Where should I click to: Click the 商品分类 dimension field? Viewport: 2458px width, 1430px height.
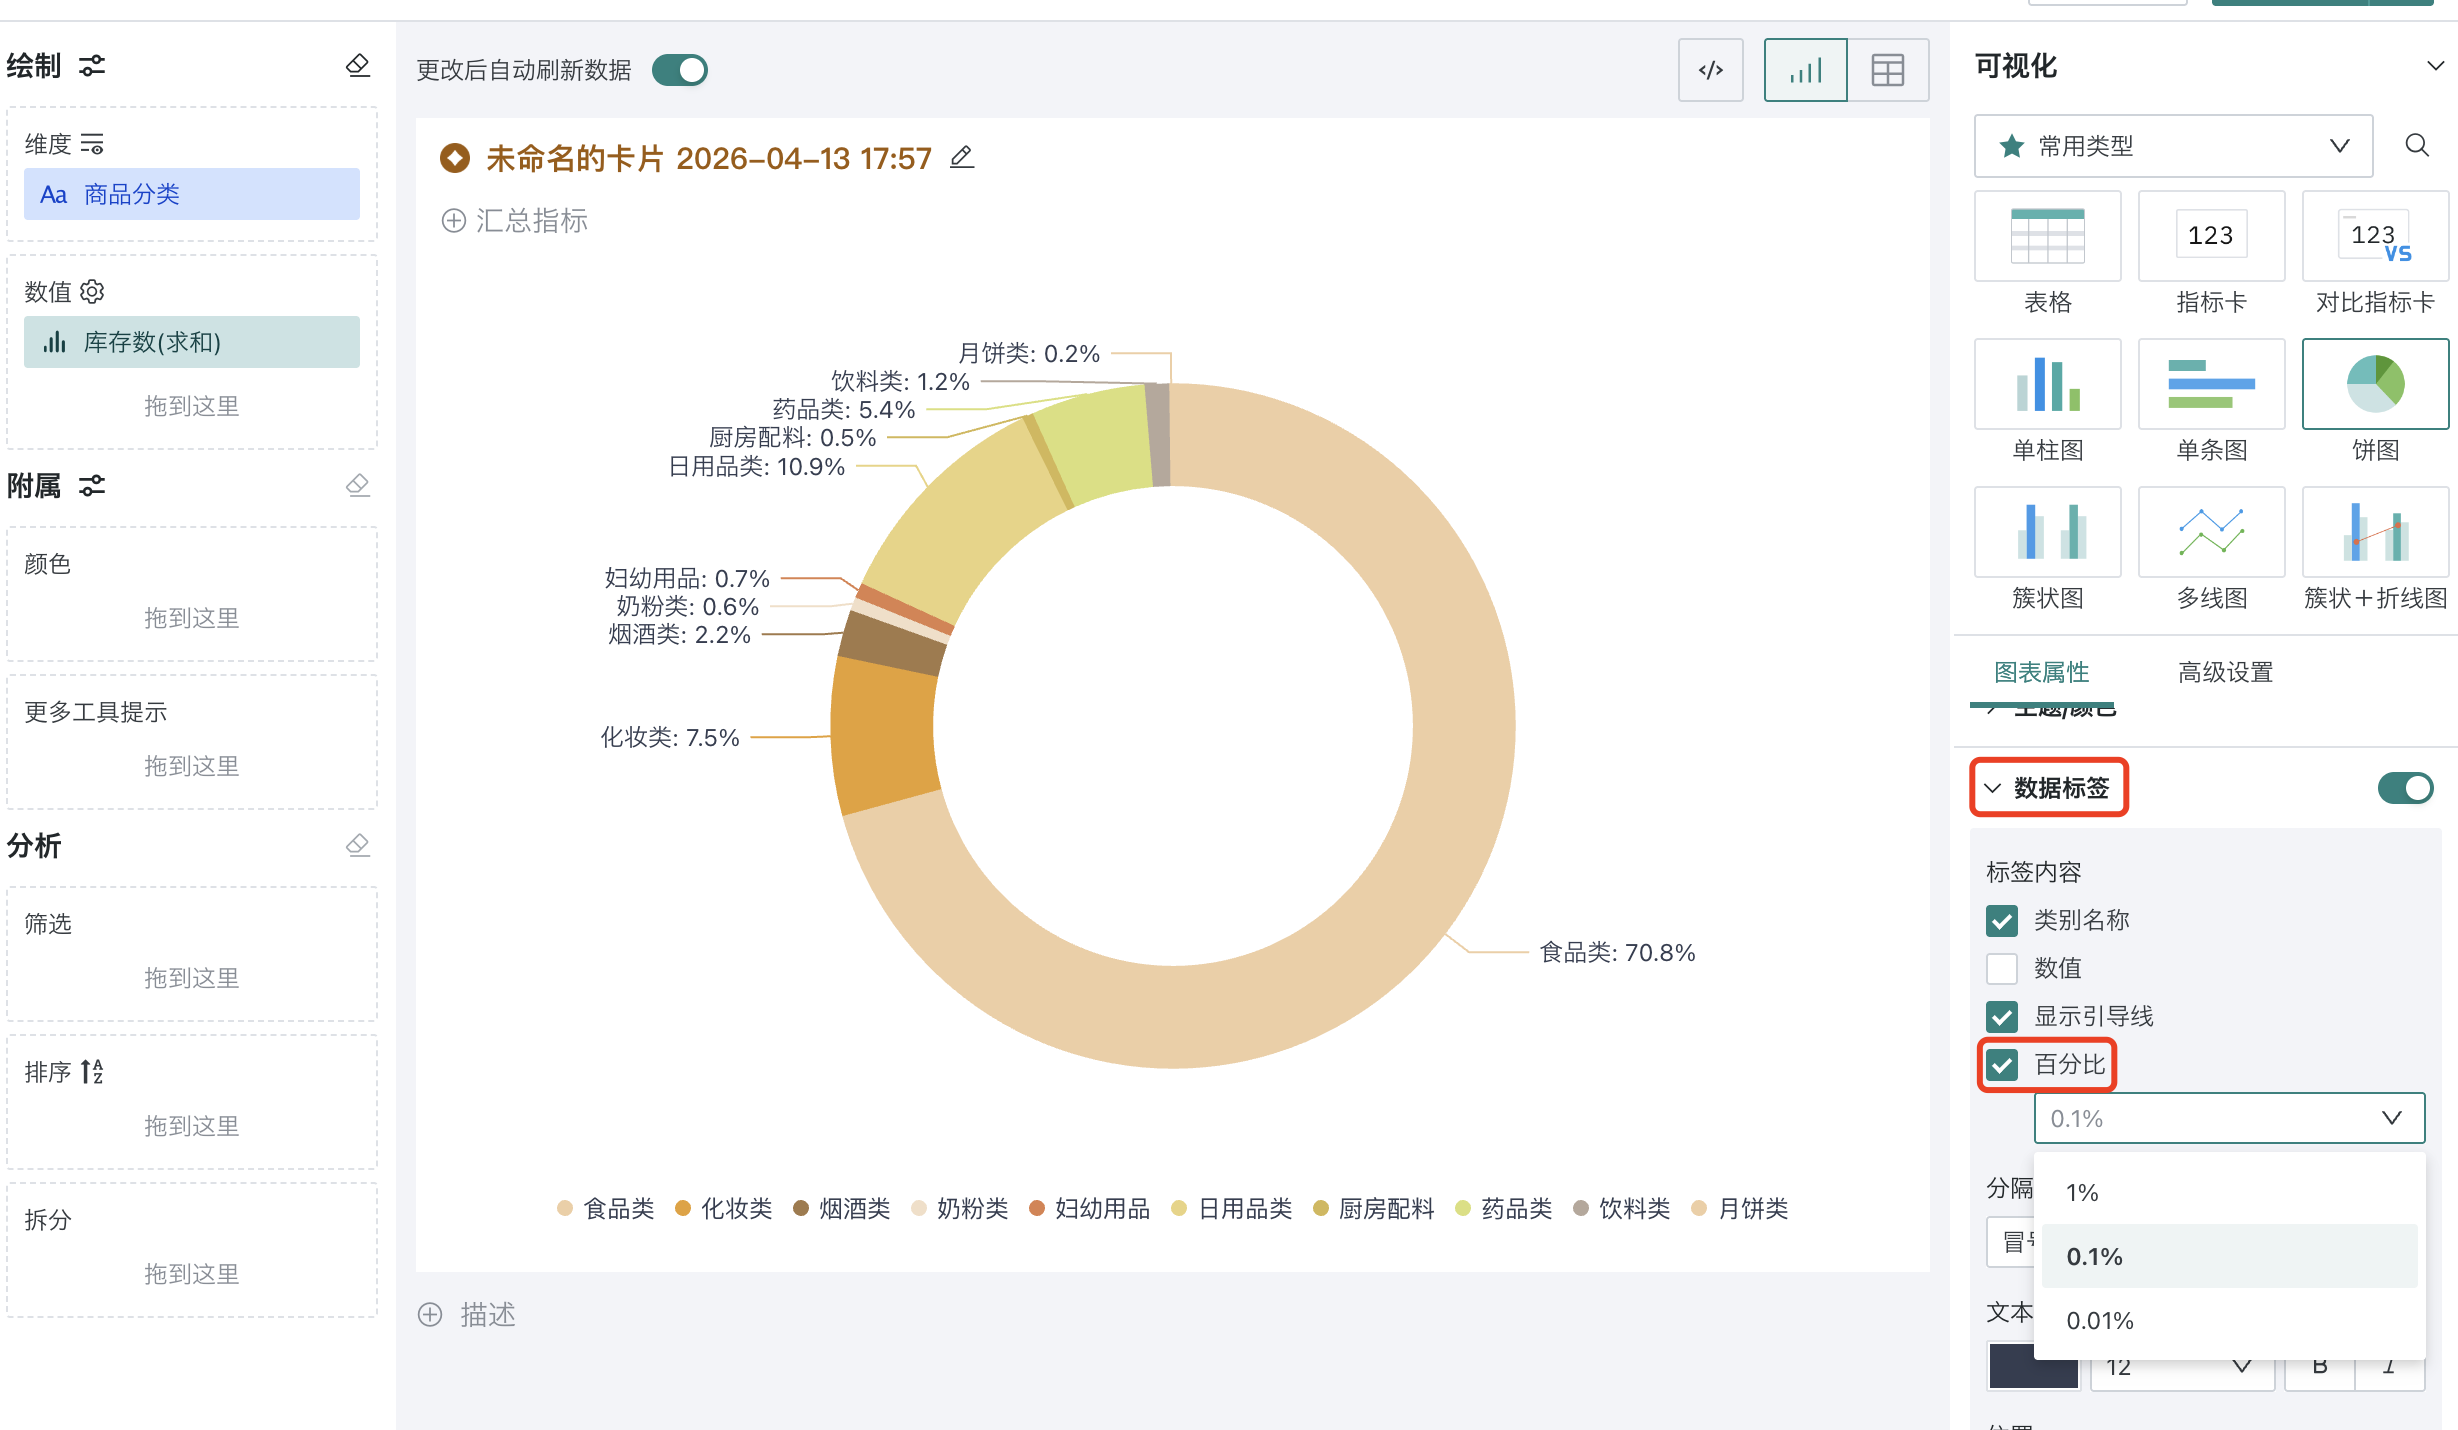point(192,194)
